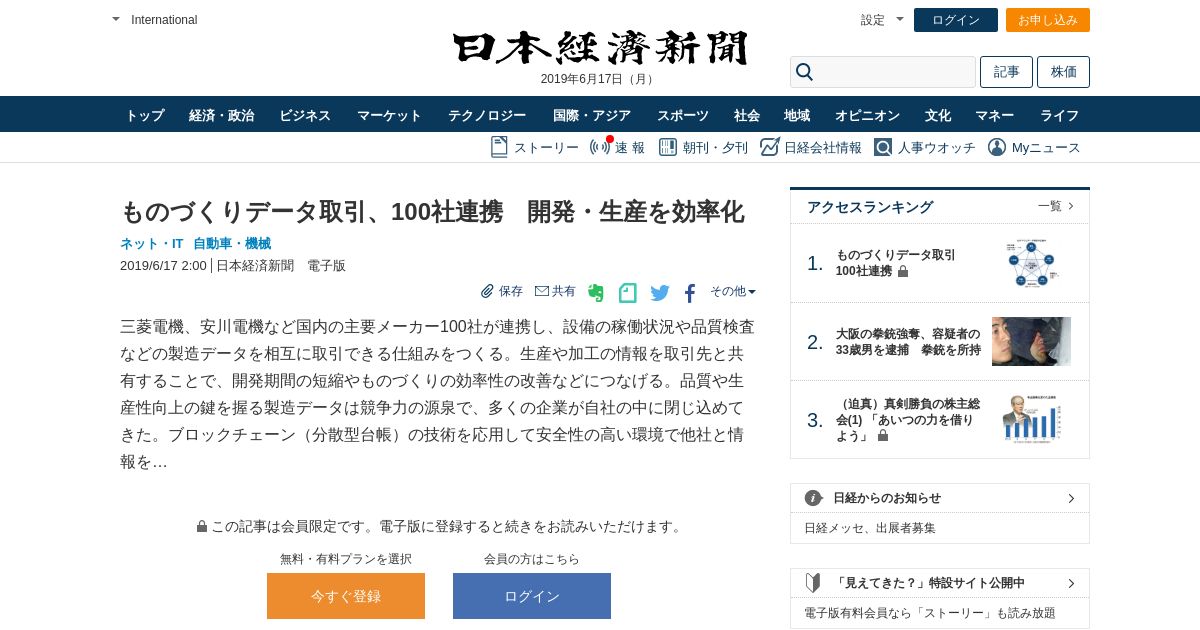
Task: Open the 速報 breaking news icon
Action: click(600, 147)
